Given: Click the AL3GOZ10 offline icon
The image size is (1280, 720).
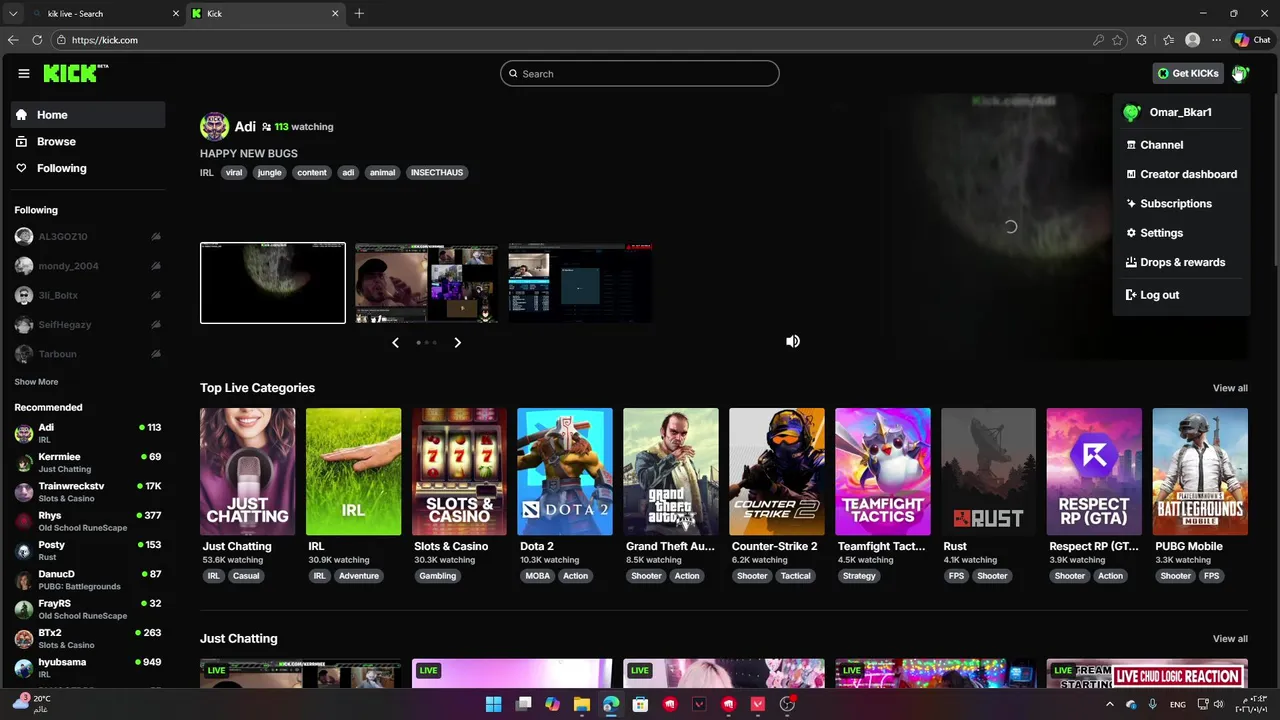Looking at the screenshot, I should coord(156,237).
